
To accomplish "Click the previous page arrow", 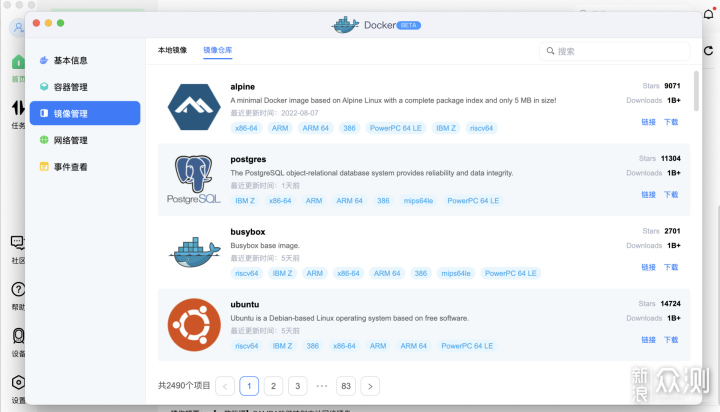I will coord(225,386).
